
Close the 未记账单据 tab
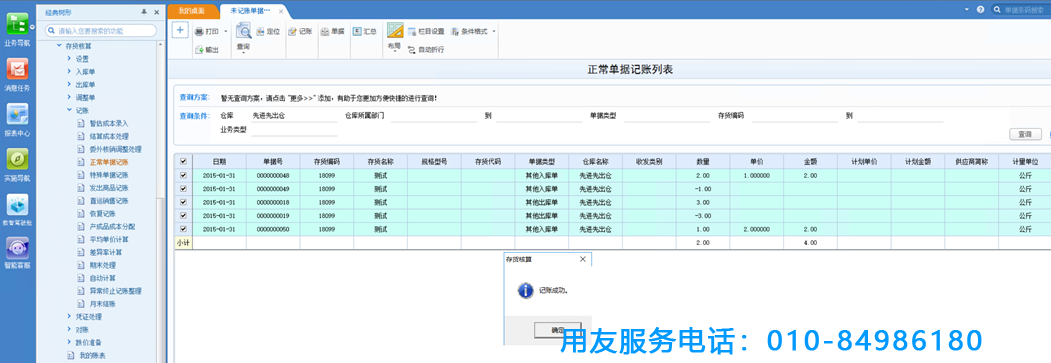click(x=281, y=11)
